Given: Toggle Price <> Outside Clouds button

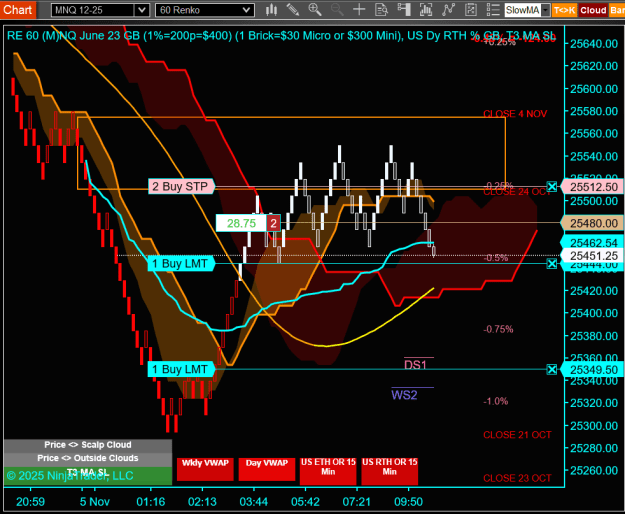Looking at the screenshot, I should 88,459.
